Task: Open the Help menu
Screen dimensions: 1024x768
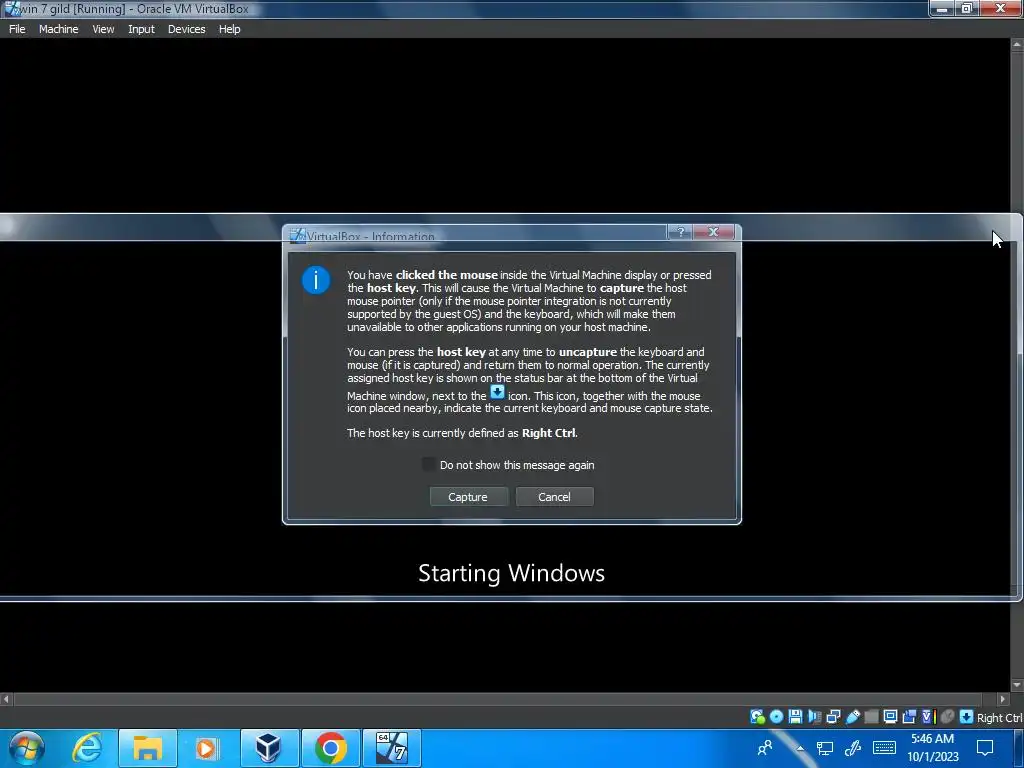Action: [x=229, y=29]
